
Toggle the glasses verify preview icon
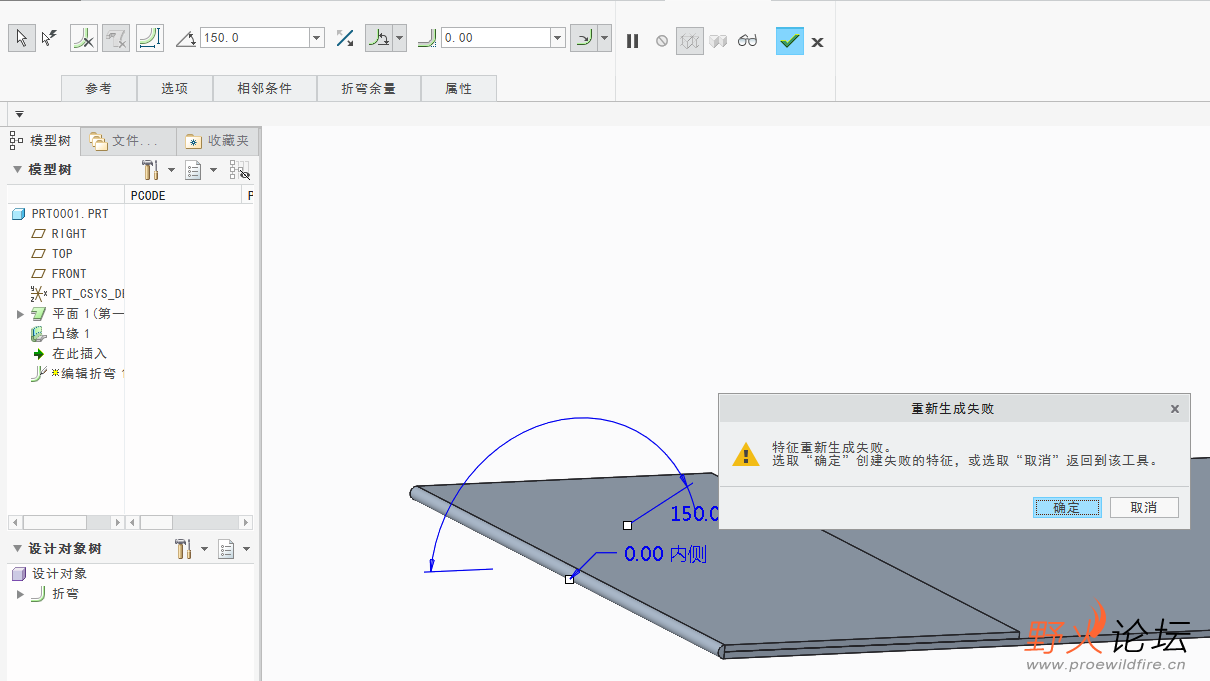coord(747,41)
